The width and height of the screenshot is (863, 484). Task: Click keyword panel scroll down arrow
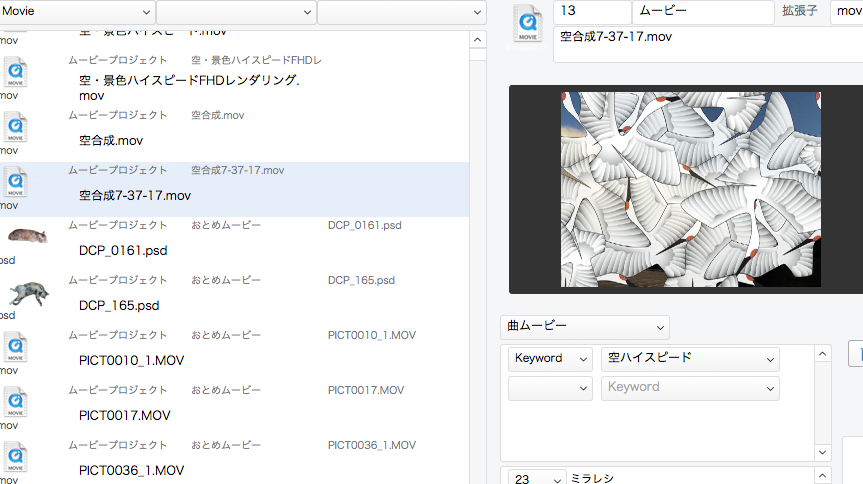(822, 453)
